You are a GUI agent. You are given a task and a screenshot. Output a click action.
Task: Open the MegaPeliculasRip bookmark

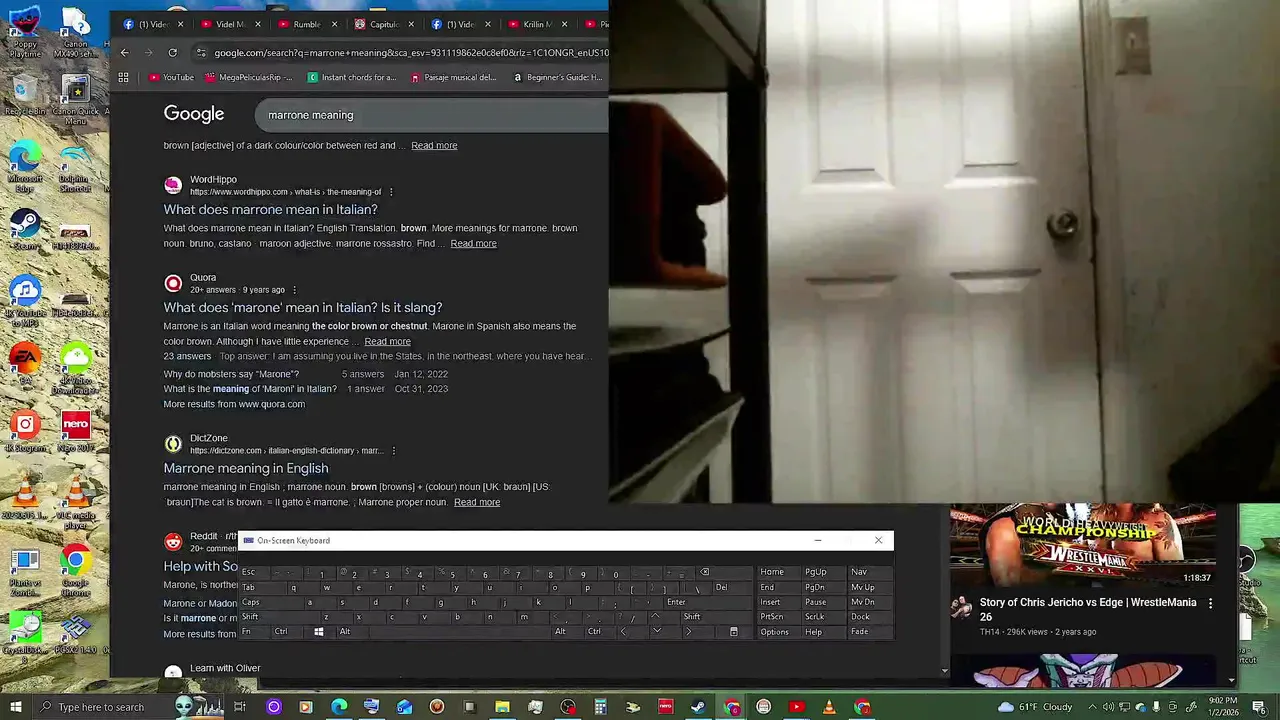(x=249, y=77)
